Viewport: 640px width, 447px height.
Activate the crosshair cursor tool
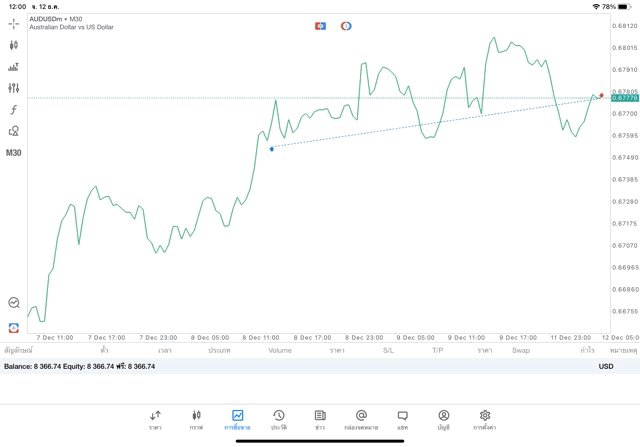13,24
